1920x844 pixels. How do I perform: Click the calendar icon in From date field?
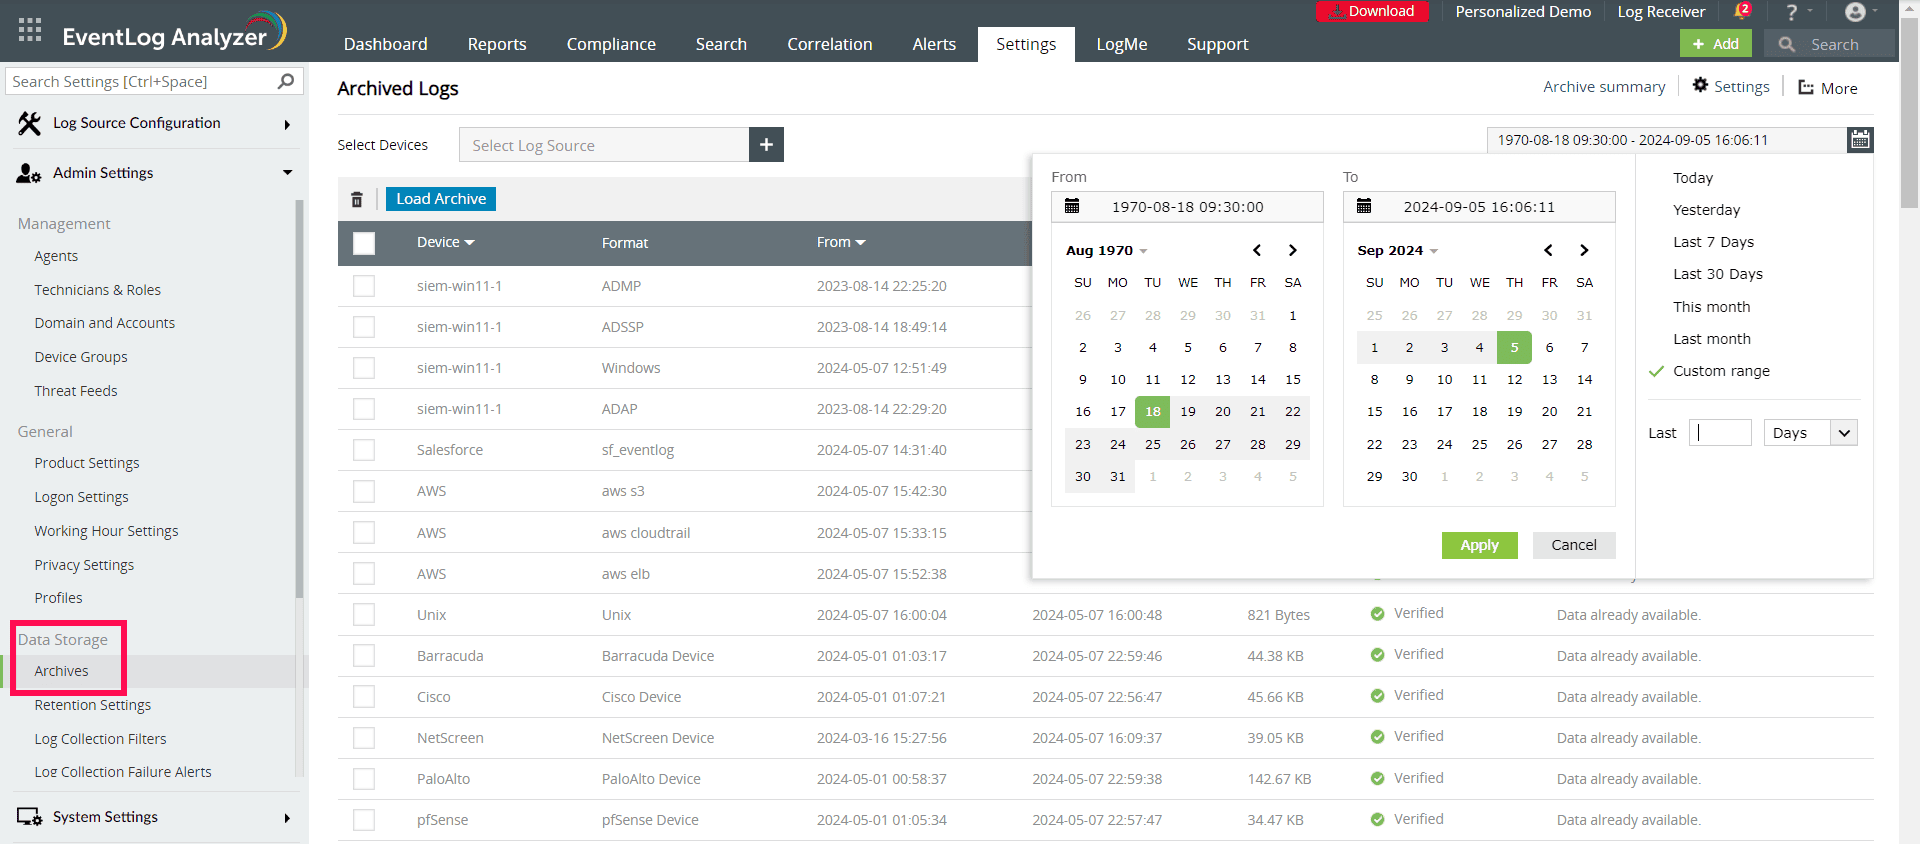pos(1072,206)
